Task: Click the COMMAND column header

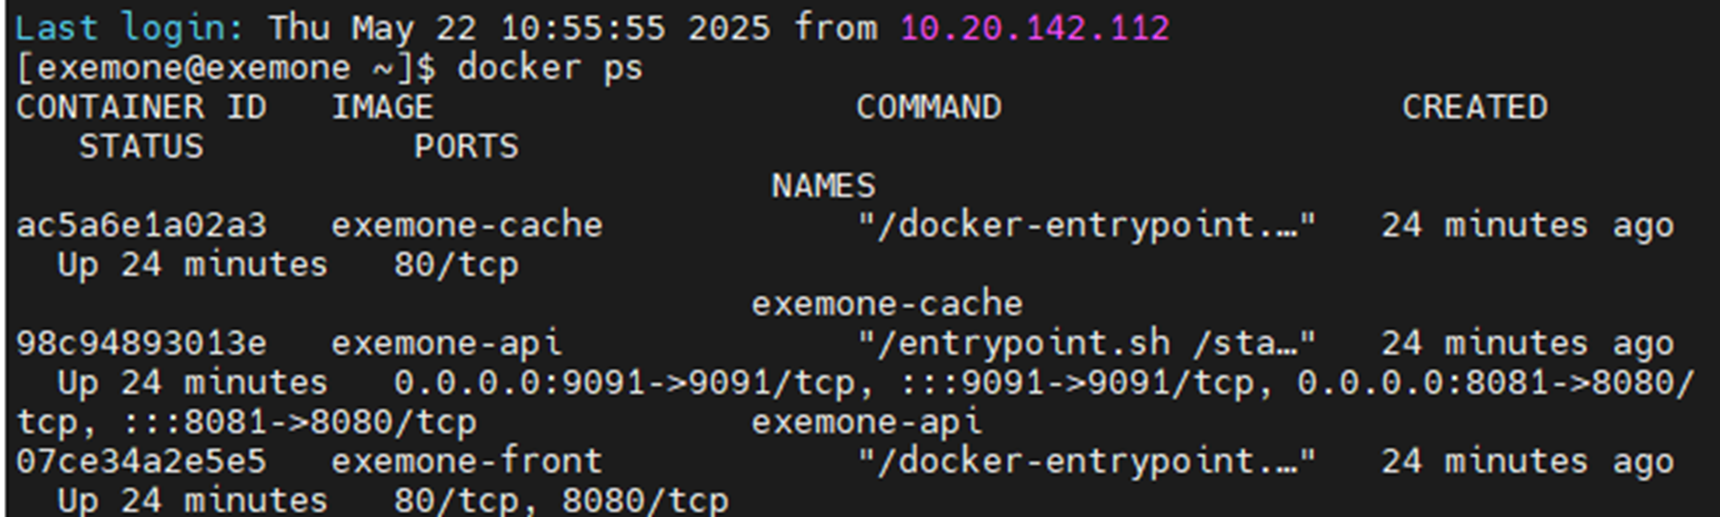Action: (928, 107)
